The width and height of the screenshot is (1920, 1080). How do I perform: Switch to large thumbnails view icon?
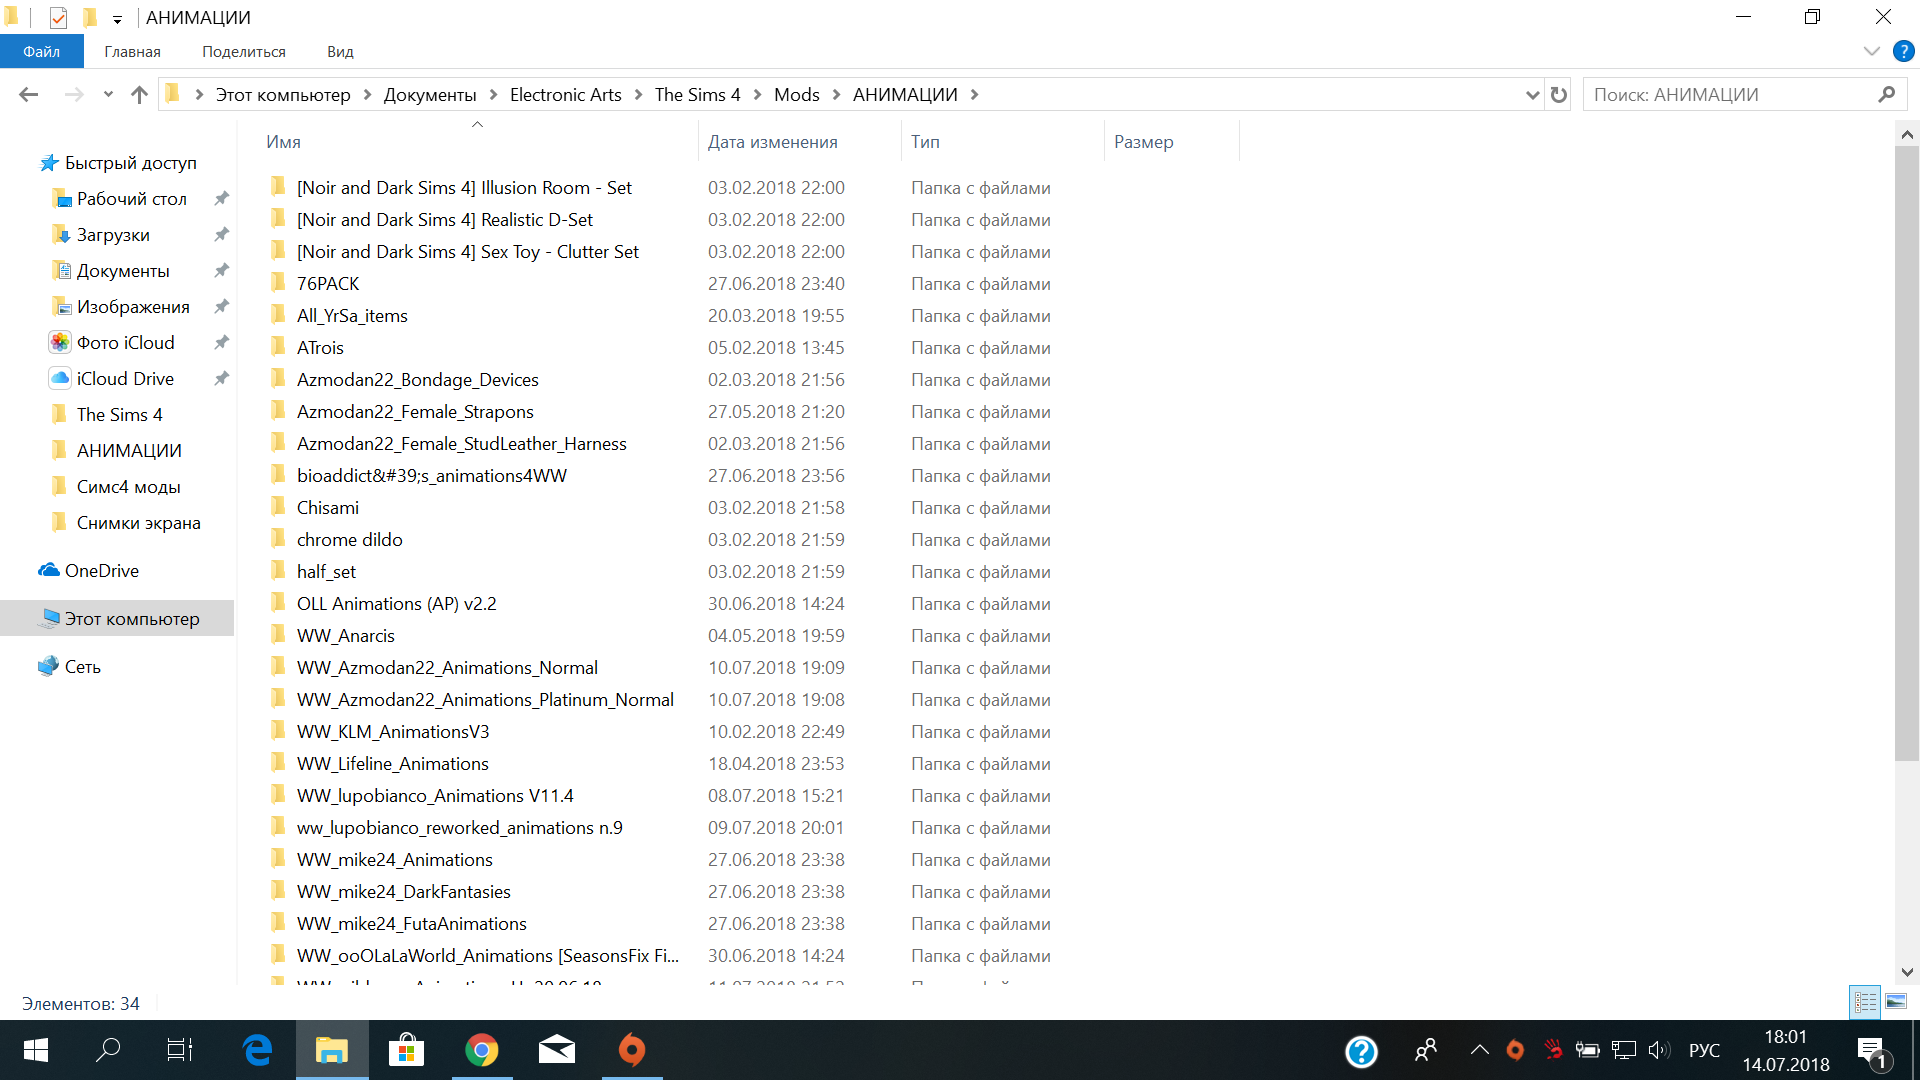1895,1001
